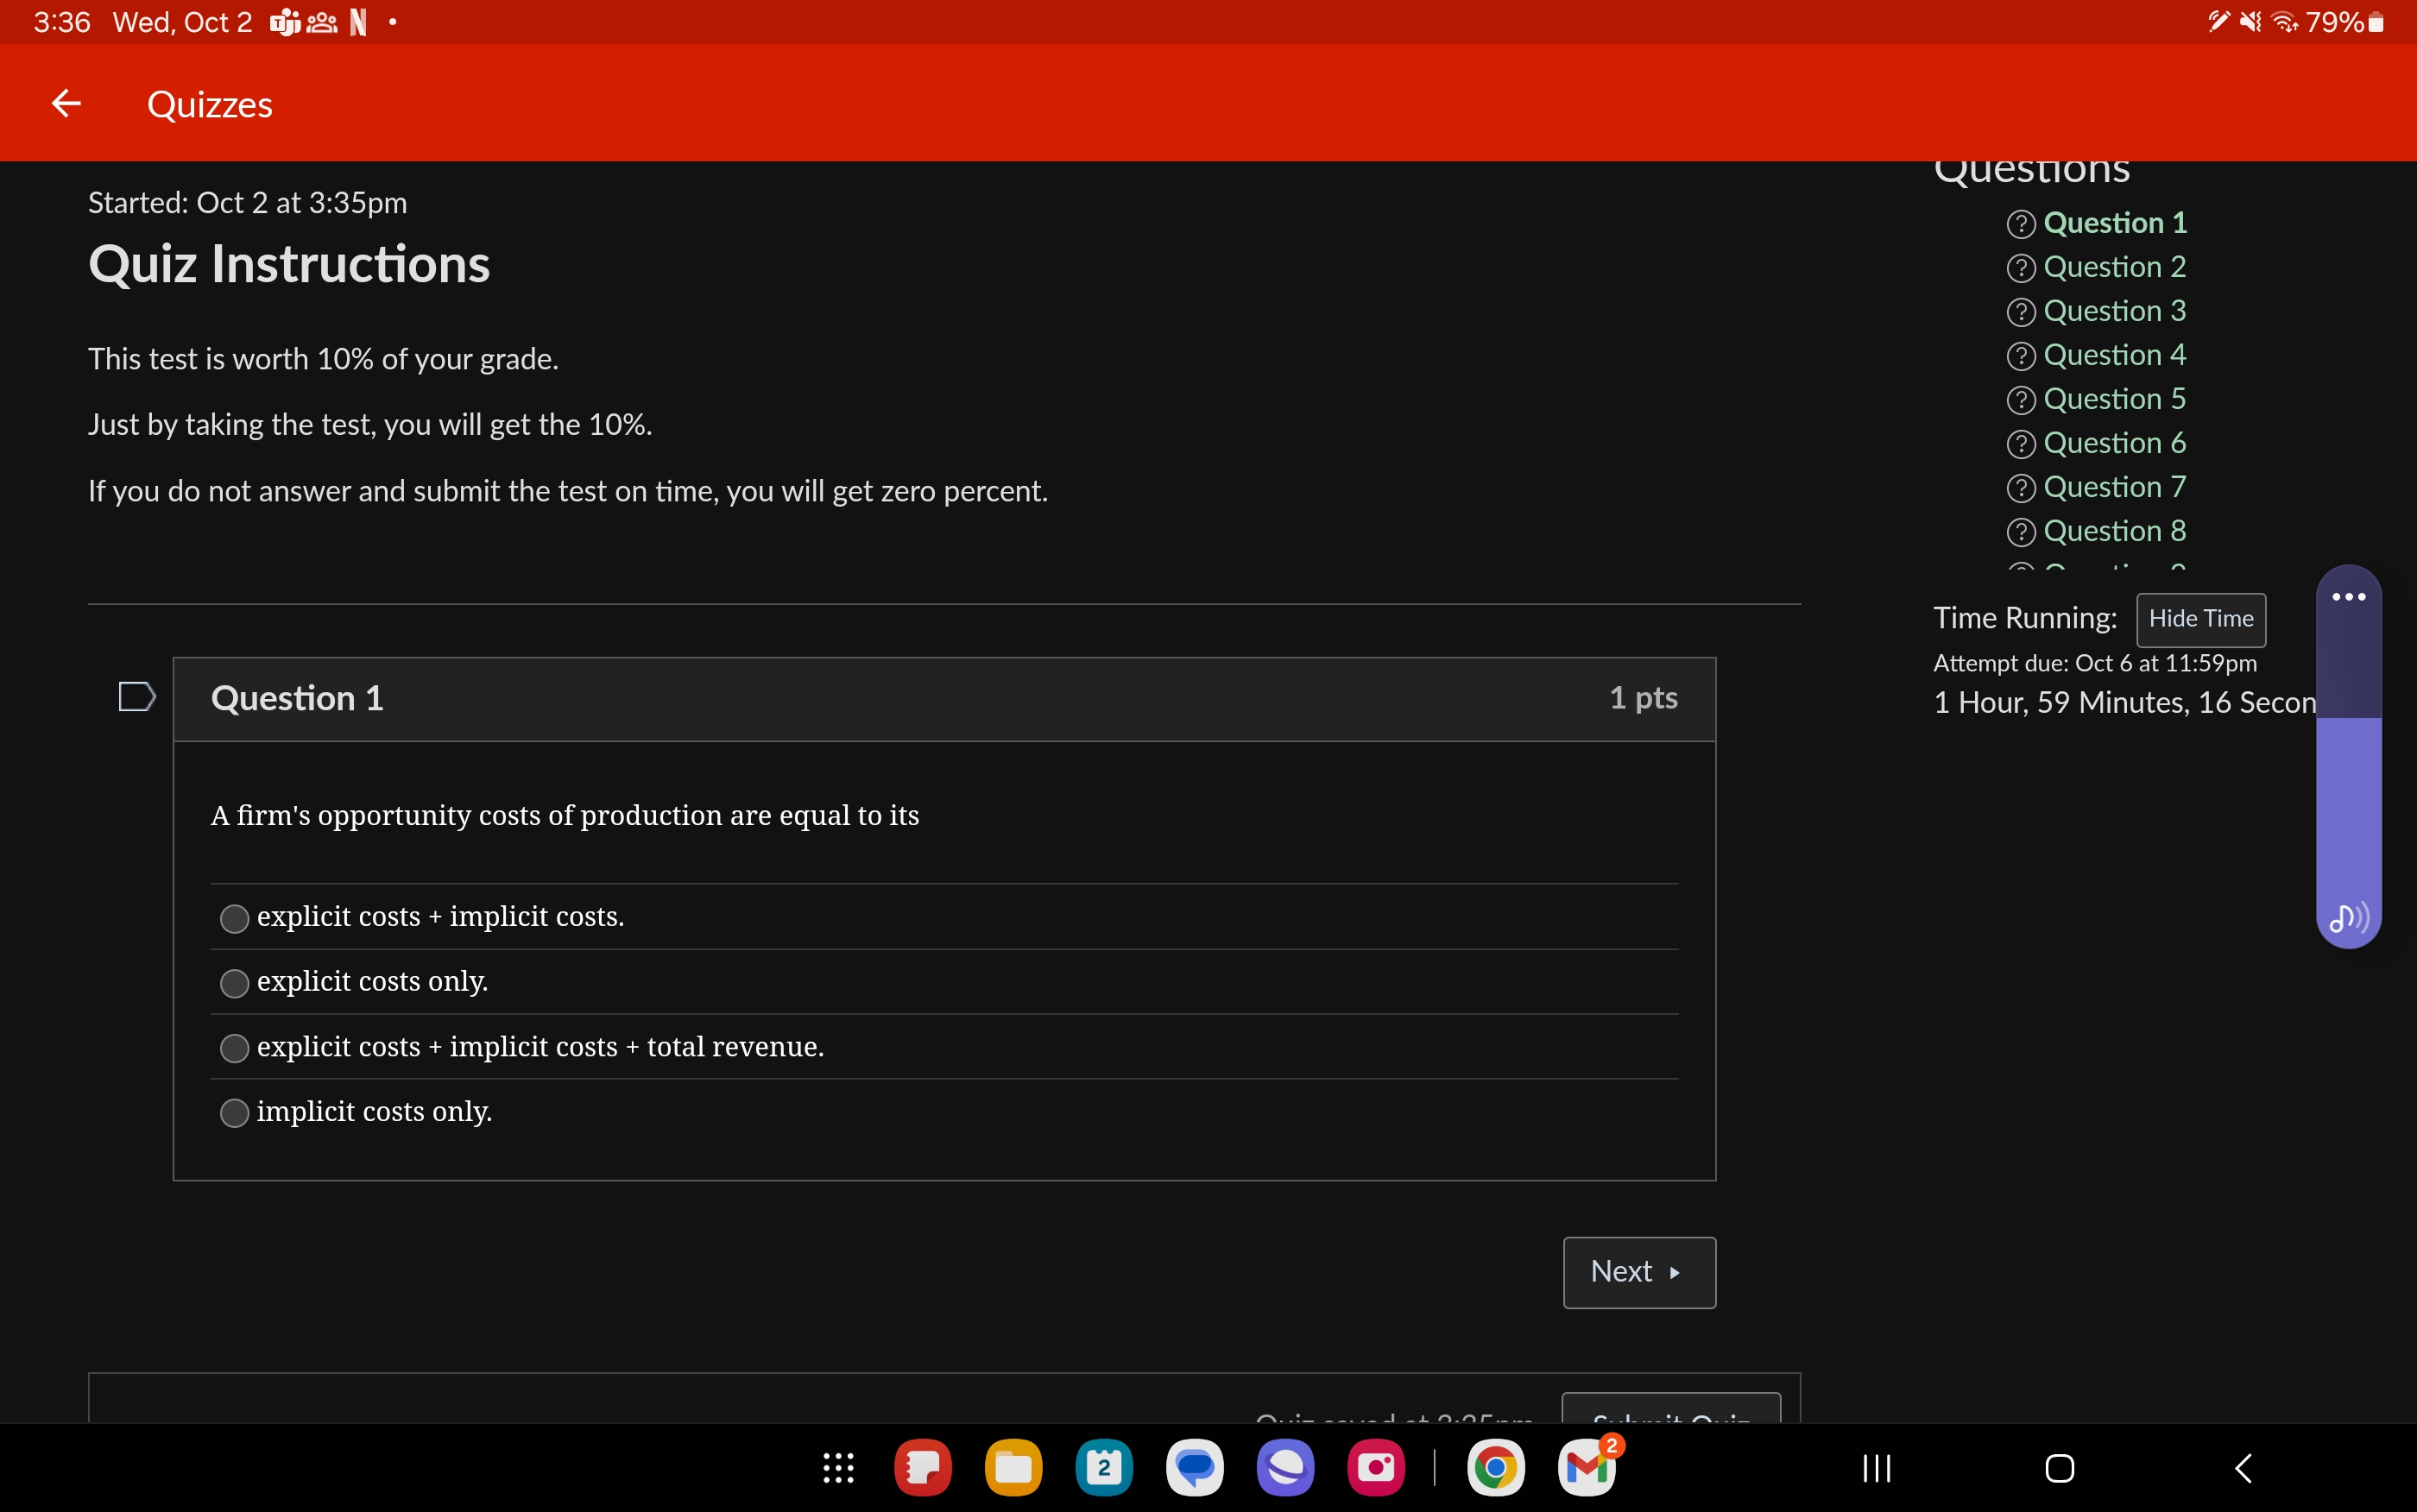Image resolution: width=2417 pixels, height=1512 pixels.
Task: Tap 'Attempt due: Oct 6 at 11:59pm' text
Action: (2094, 663)
